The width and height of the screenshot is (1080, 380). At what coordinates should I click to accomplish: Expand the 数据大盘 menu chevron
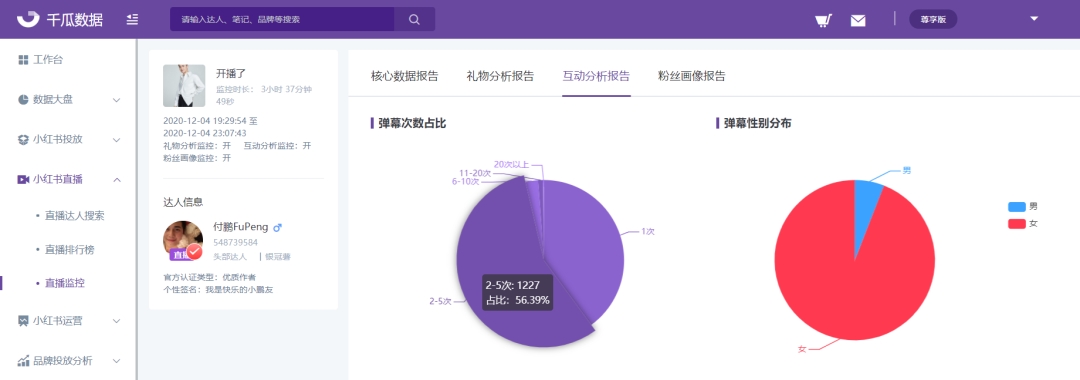pyautogui.click(x=116, y=100)
